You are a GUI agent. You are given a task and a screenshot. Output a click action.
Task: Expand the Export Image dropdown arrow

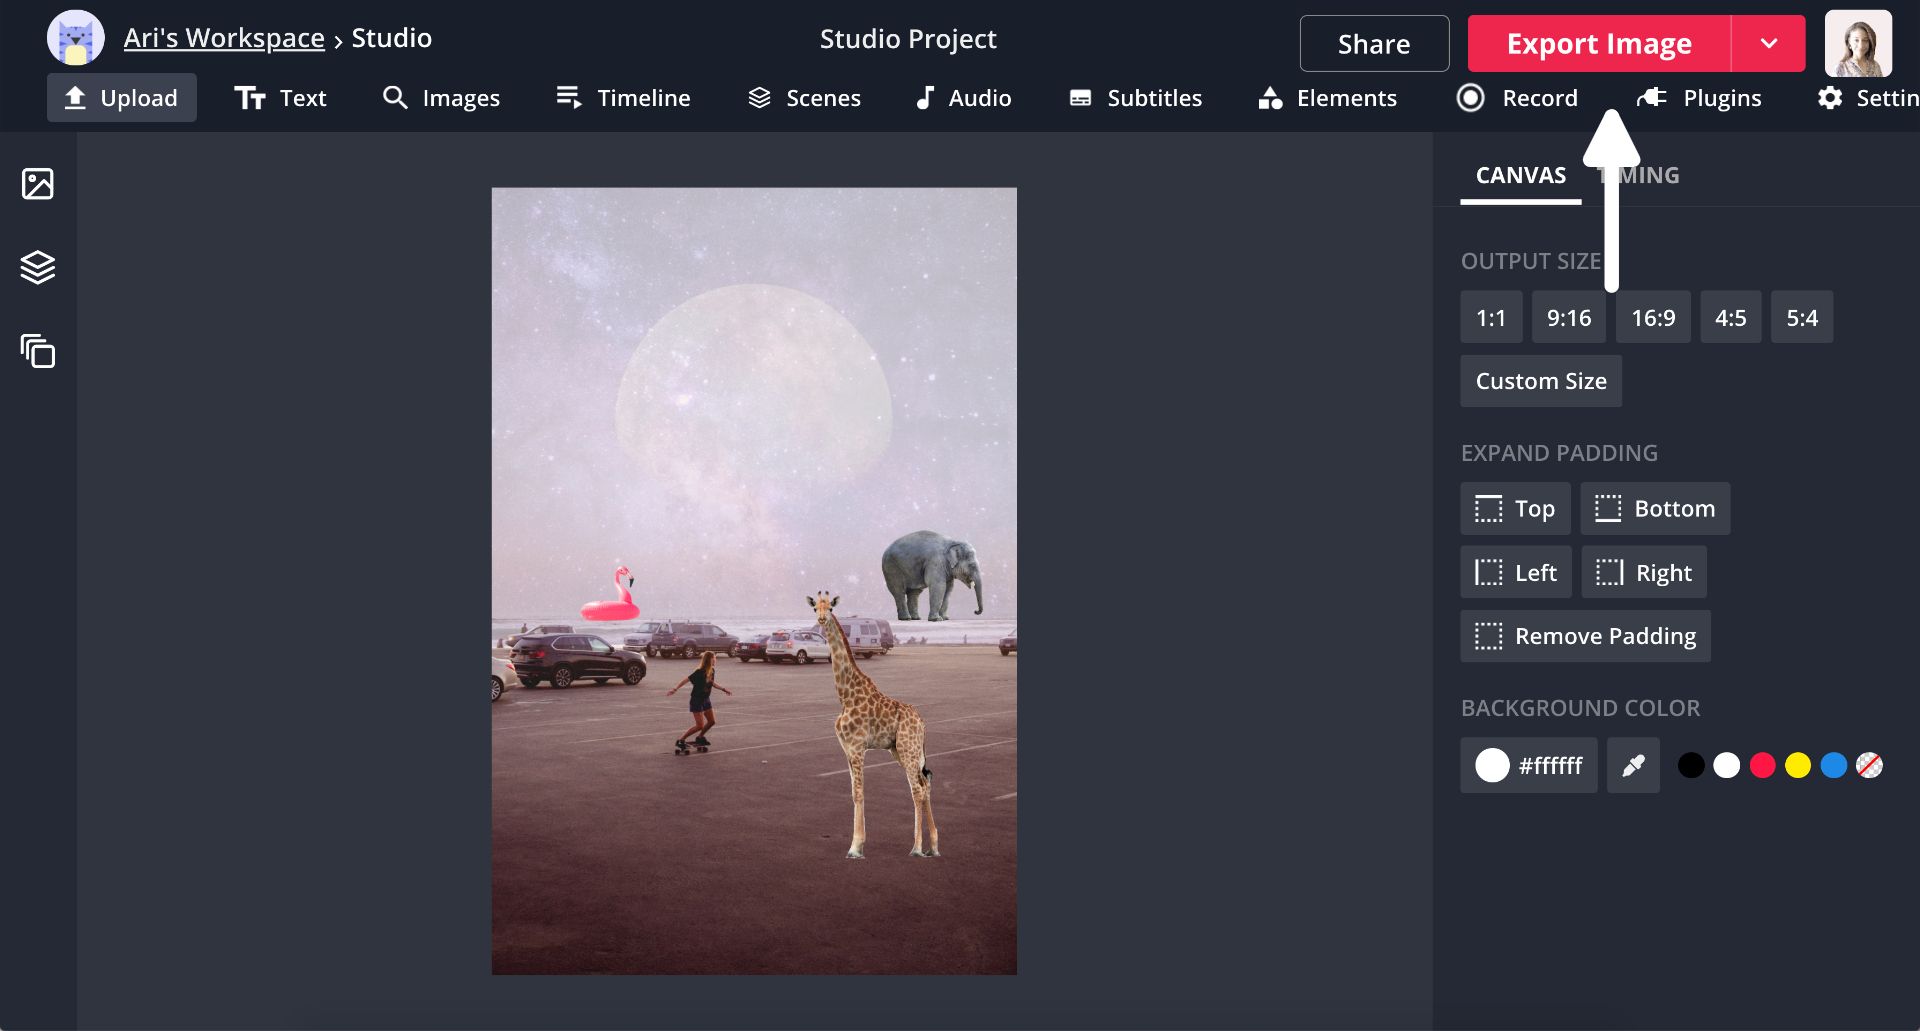coord(1768,44)
